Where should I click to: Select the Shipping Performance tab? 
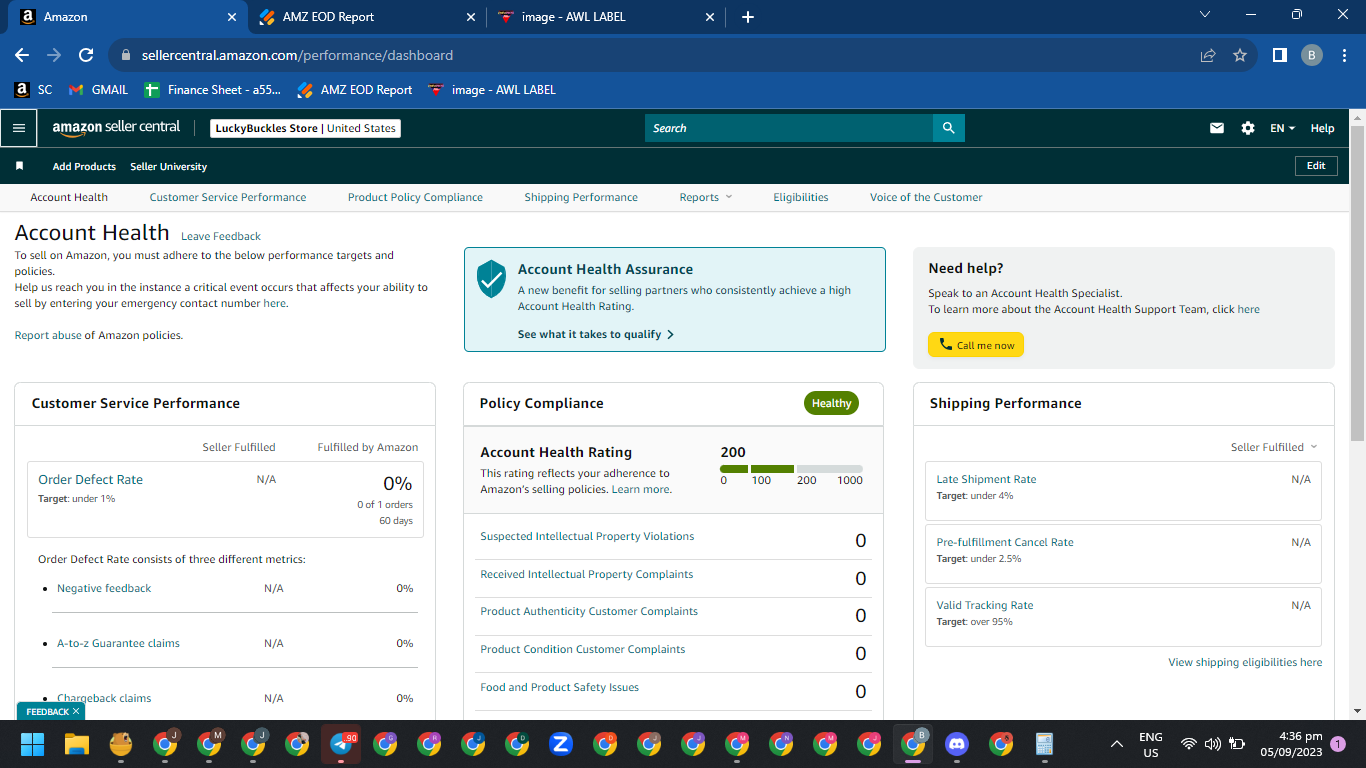click(x=581, y=197)
